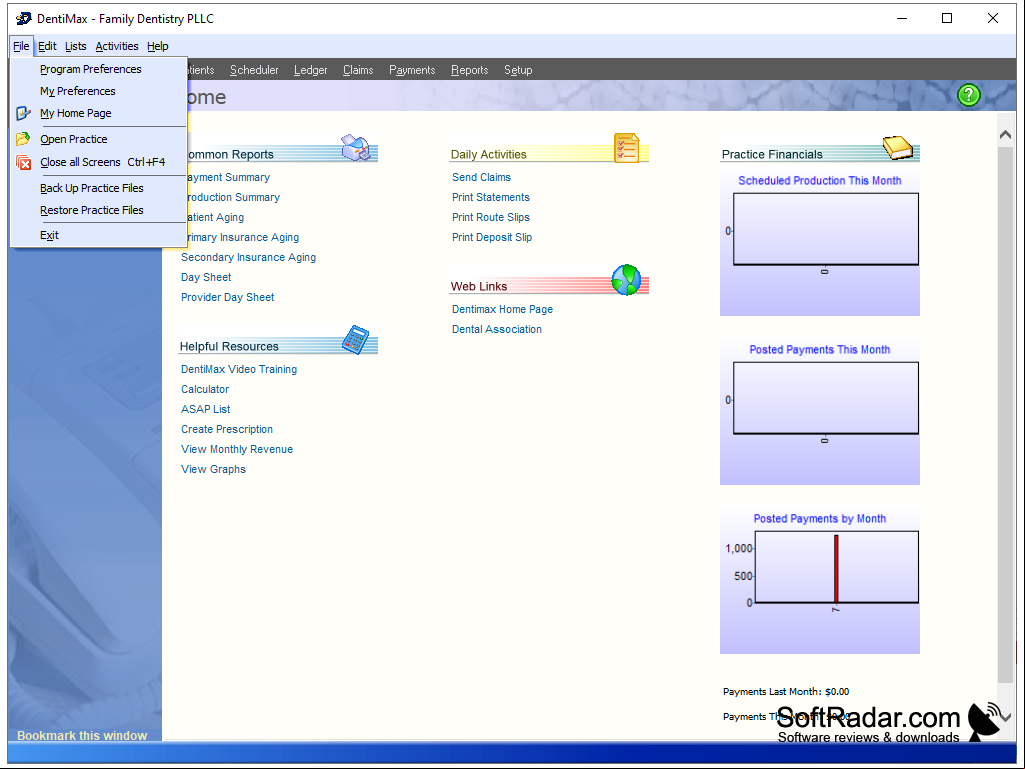Open the Lists menu

(76, 46)
